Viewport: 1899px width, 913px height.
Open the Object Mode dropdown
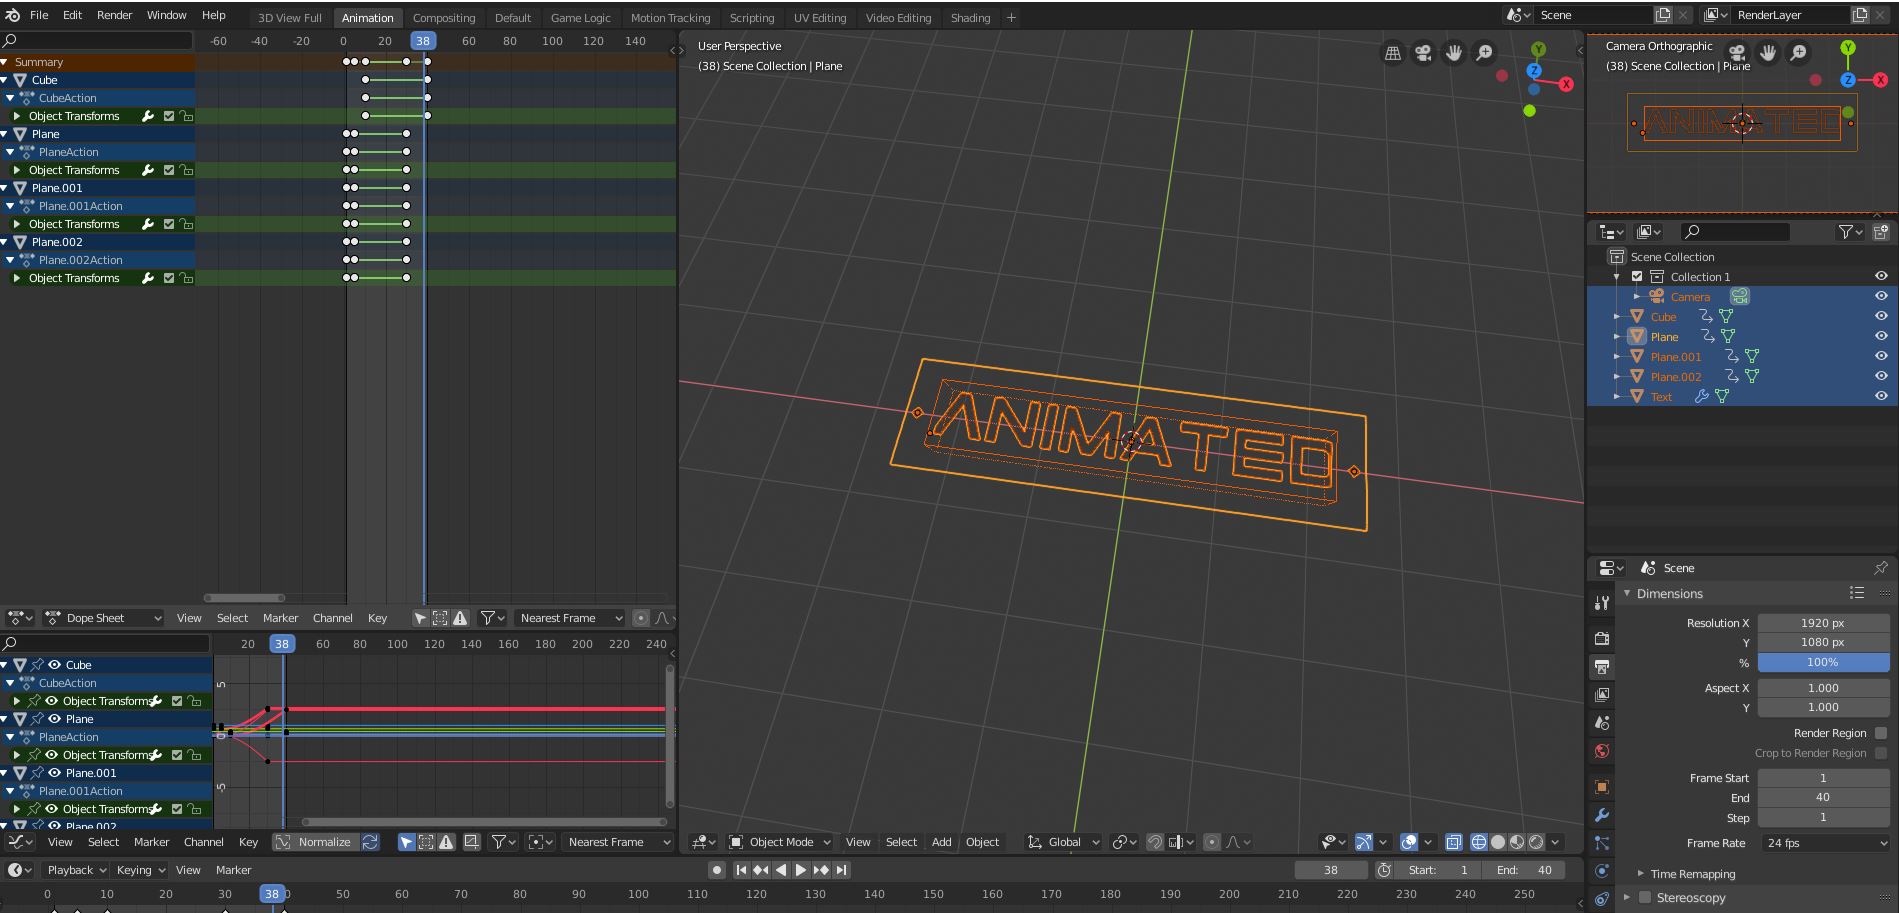(780, 842)
